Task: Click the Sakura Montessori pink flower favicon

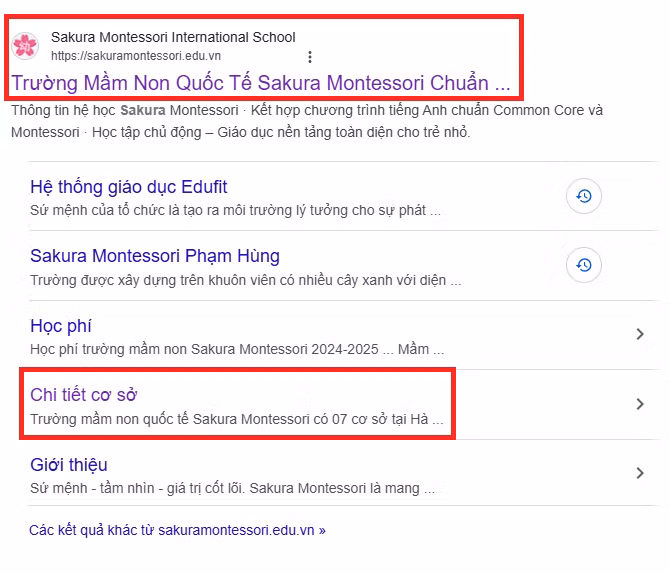Action: (25, 46)
